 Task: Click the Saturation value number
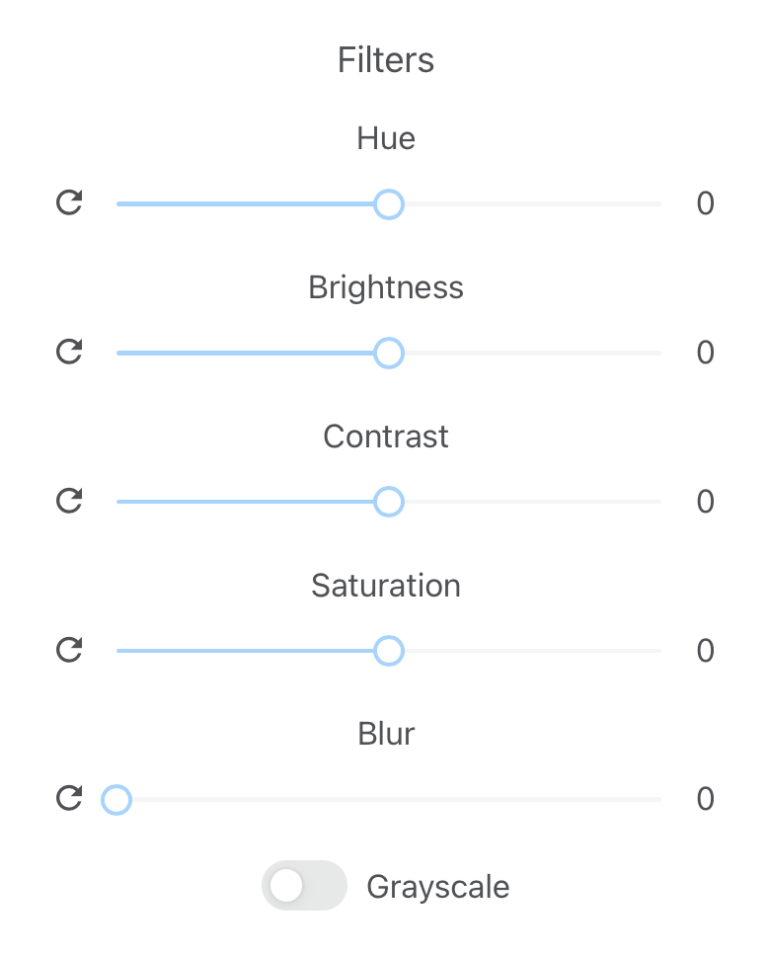(x=705, y=651)
